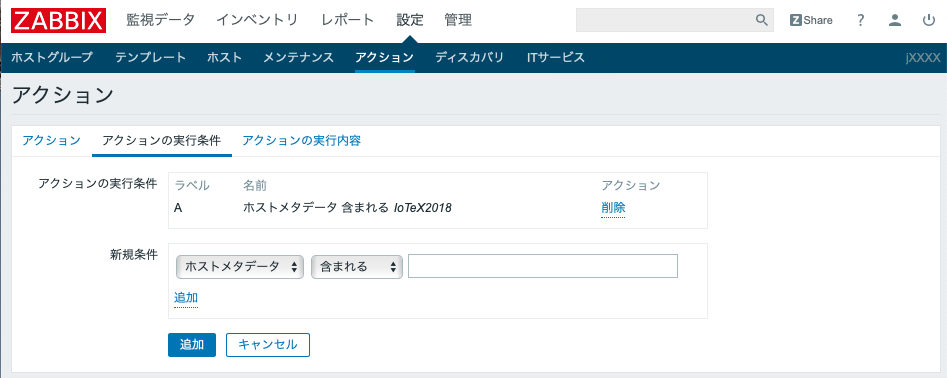This screenshot has width=947, height=378.
Task: Open the インベントリ menu
Action: click(x=257, y=20)
